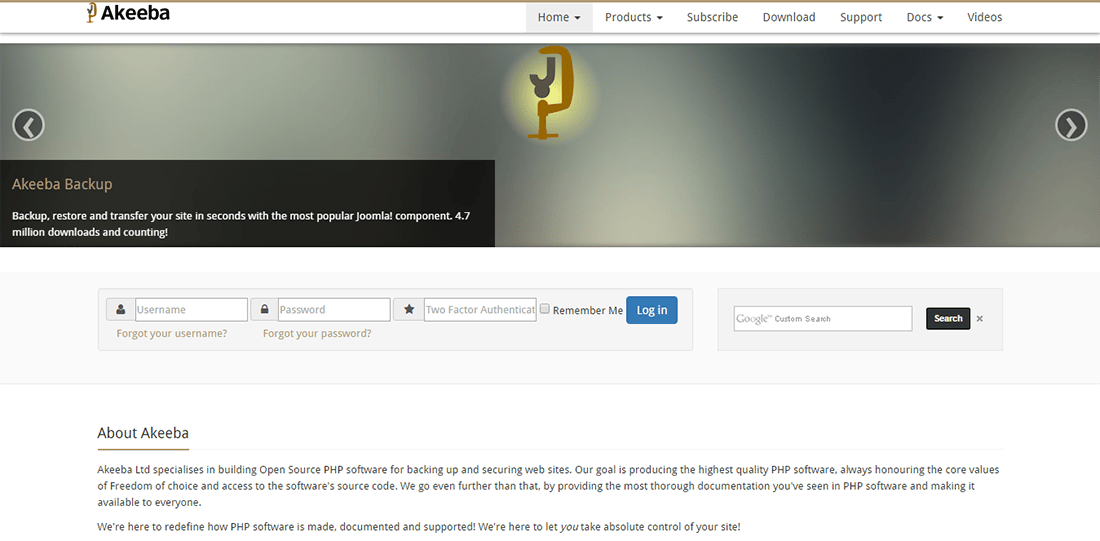Go to previous slide with left arrow
The height and width of the screenshot is (541, 1100).
29,126
